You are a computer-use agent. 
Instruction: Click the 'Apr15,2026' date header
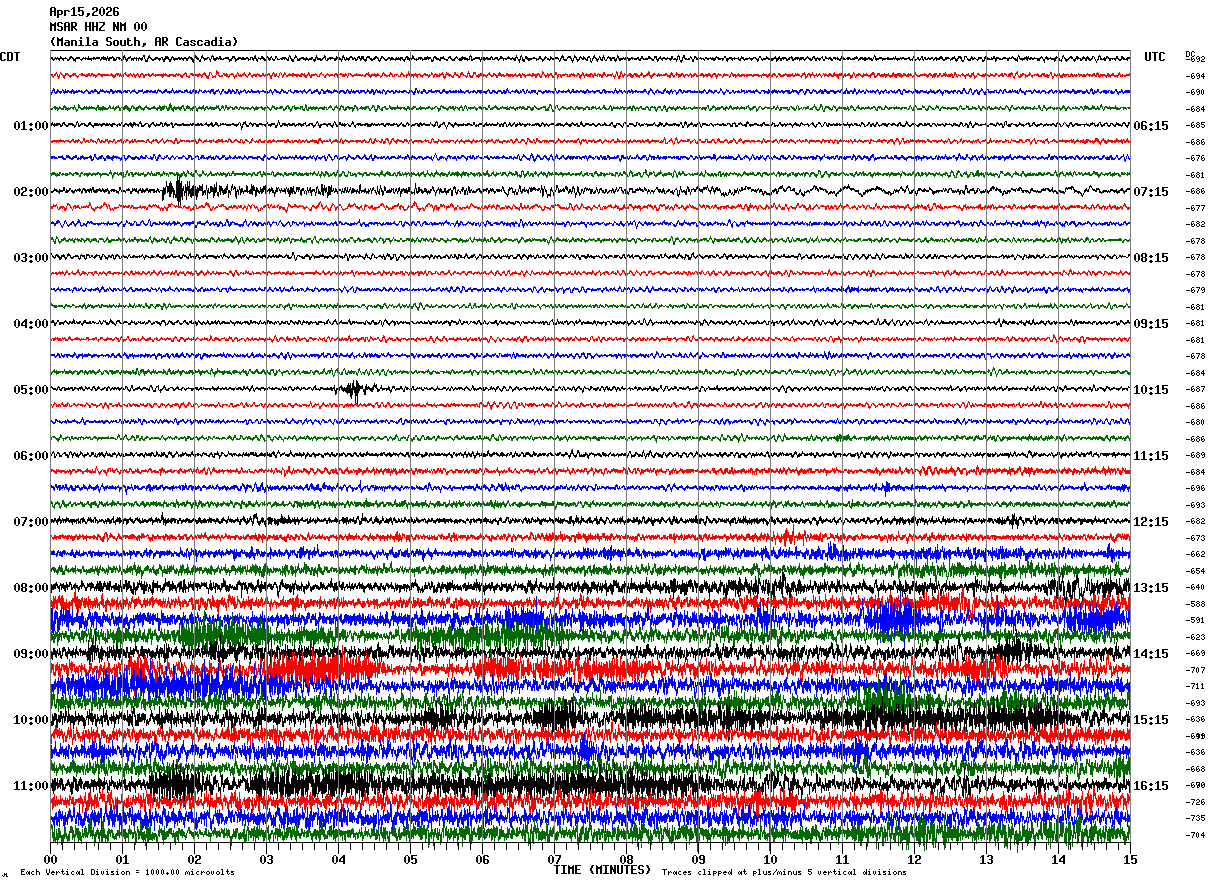[x=84, y=12]
